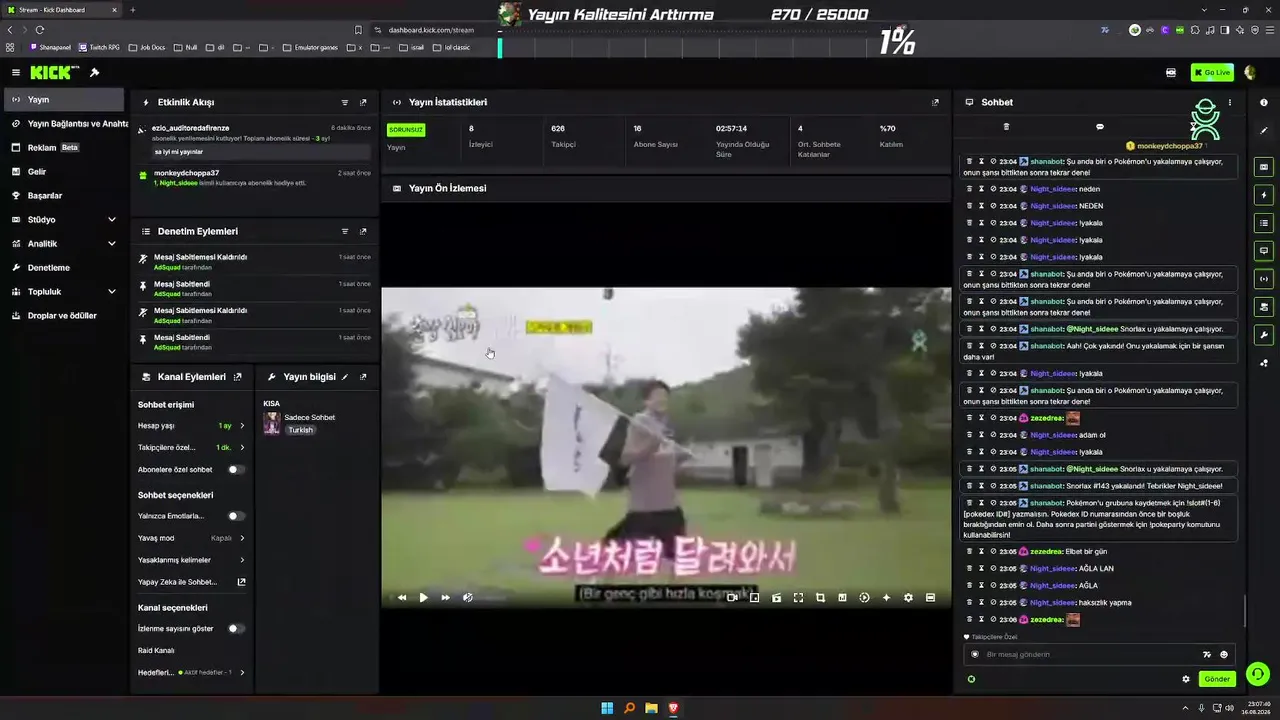Open Droplar ve ödüller page
1280x720 pixels.
[66, 316]
